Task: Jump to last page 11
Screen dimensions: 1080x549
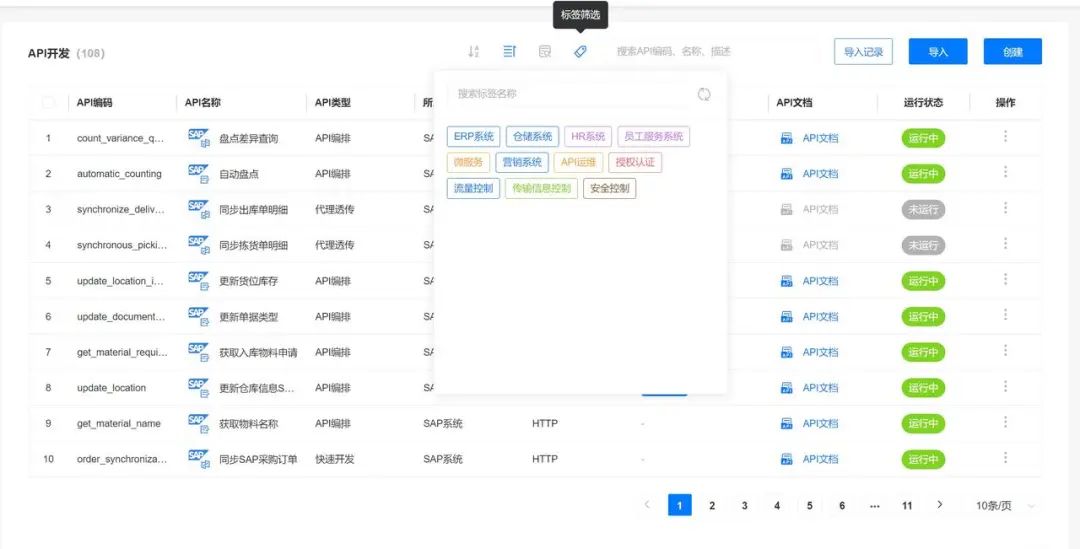Action: coord(907,506)
